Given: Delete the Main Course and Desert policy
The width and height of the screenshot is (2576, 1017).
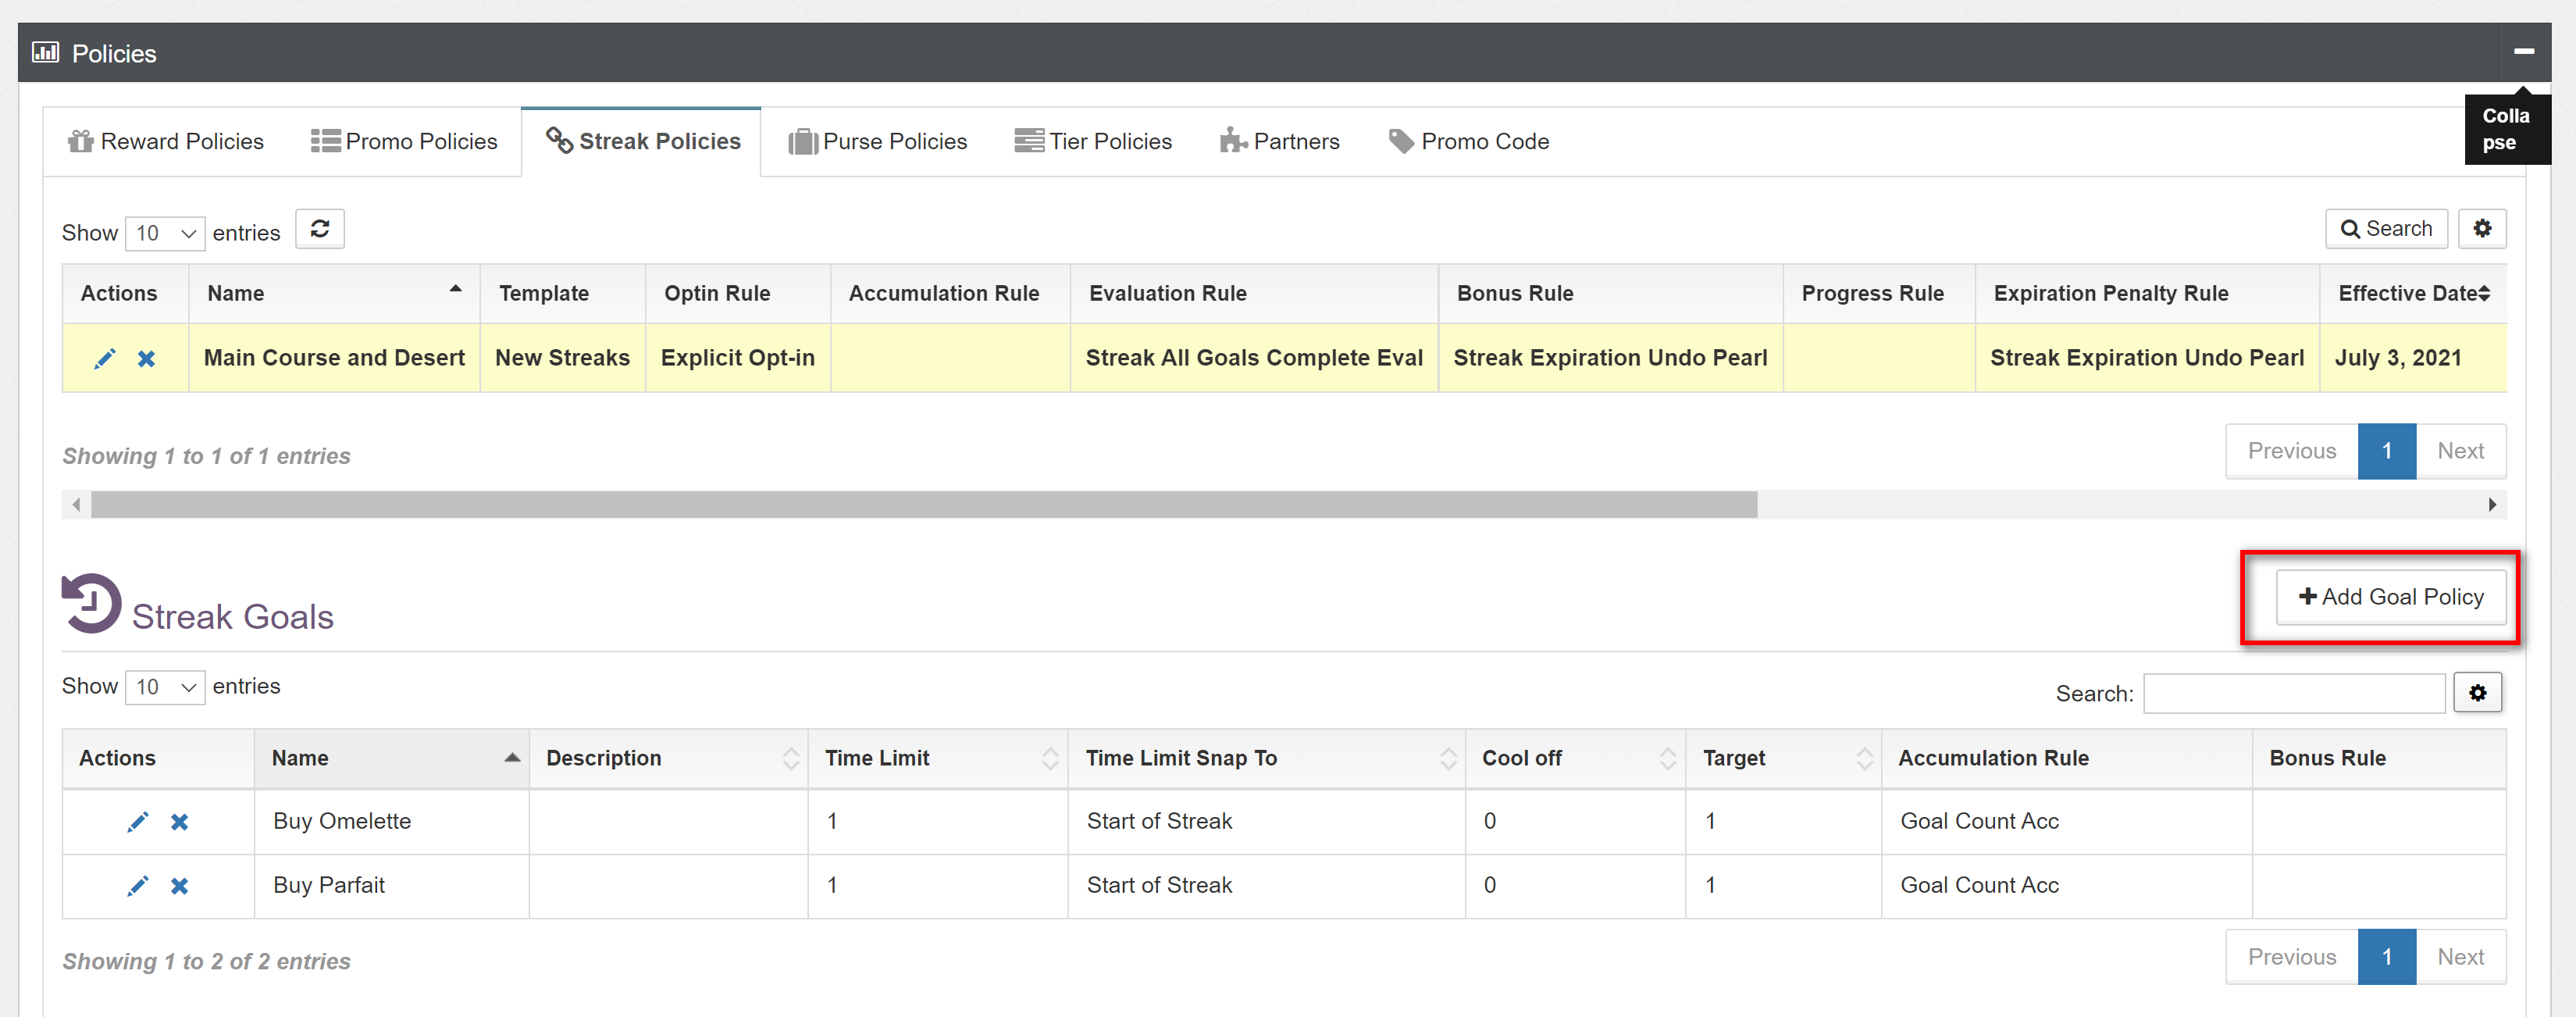Looking at the screenshot, I should tap(146, 358).
